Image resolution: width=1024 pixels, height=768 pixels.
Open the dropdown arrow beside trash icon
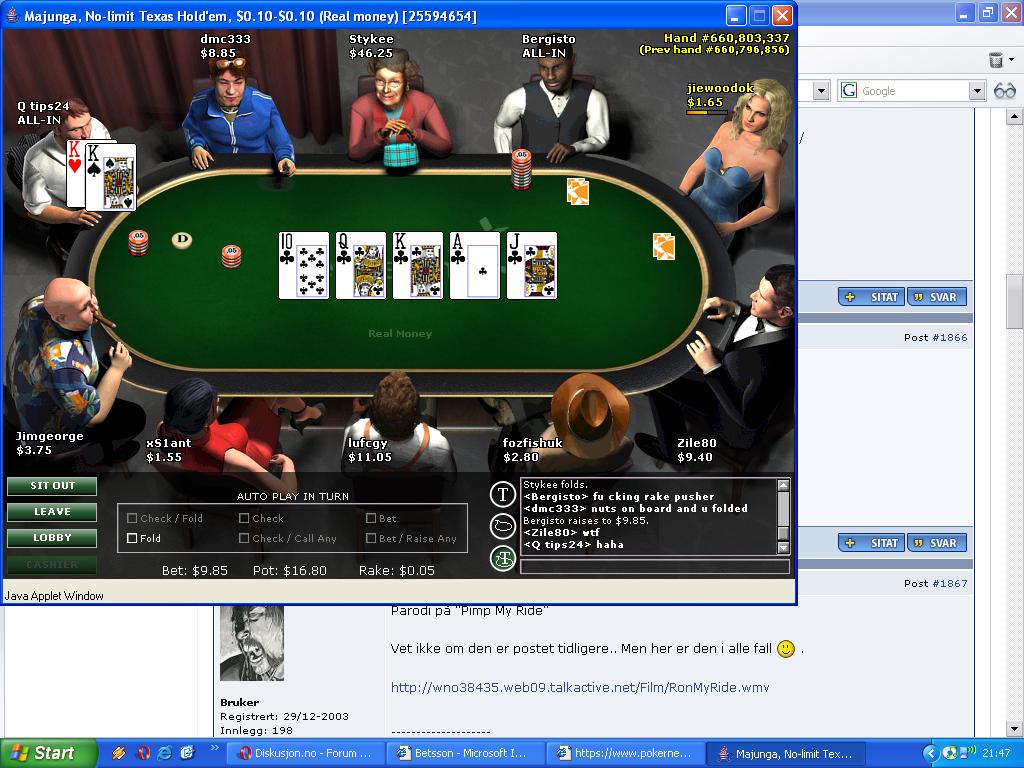[1012, 60]
